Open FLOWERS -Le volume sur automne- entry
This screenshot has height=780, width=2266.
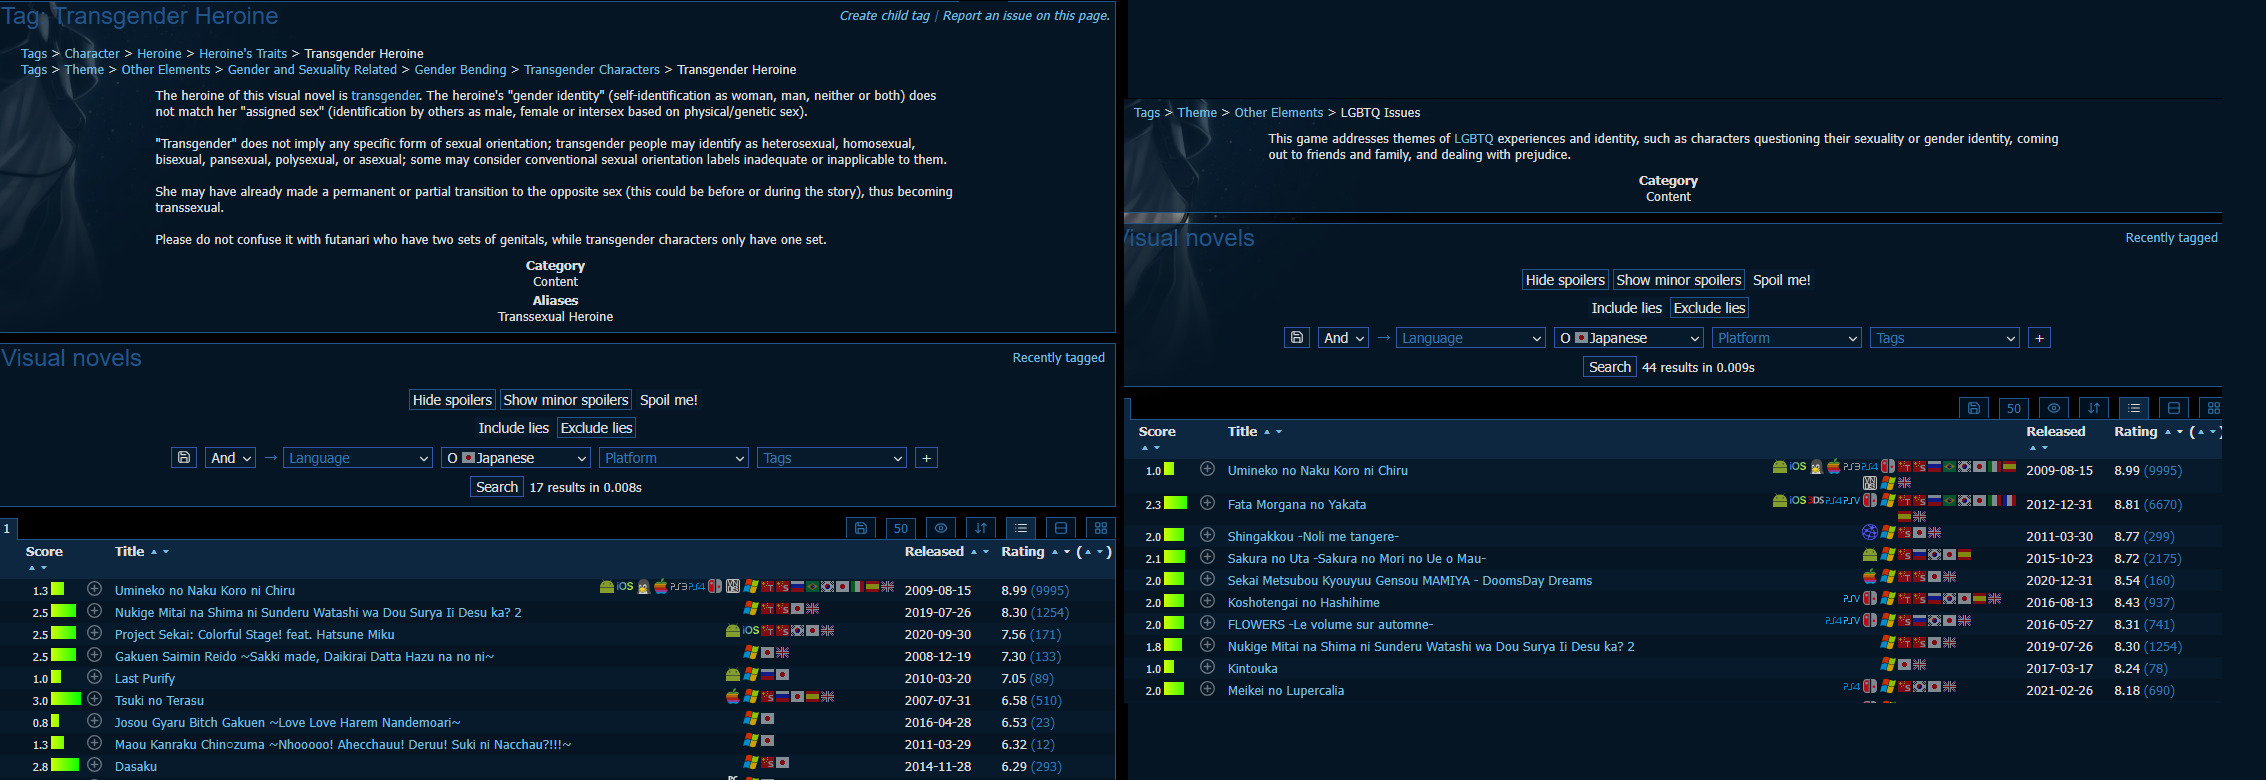(x=1330, y=624)
